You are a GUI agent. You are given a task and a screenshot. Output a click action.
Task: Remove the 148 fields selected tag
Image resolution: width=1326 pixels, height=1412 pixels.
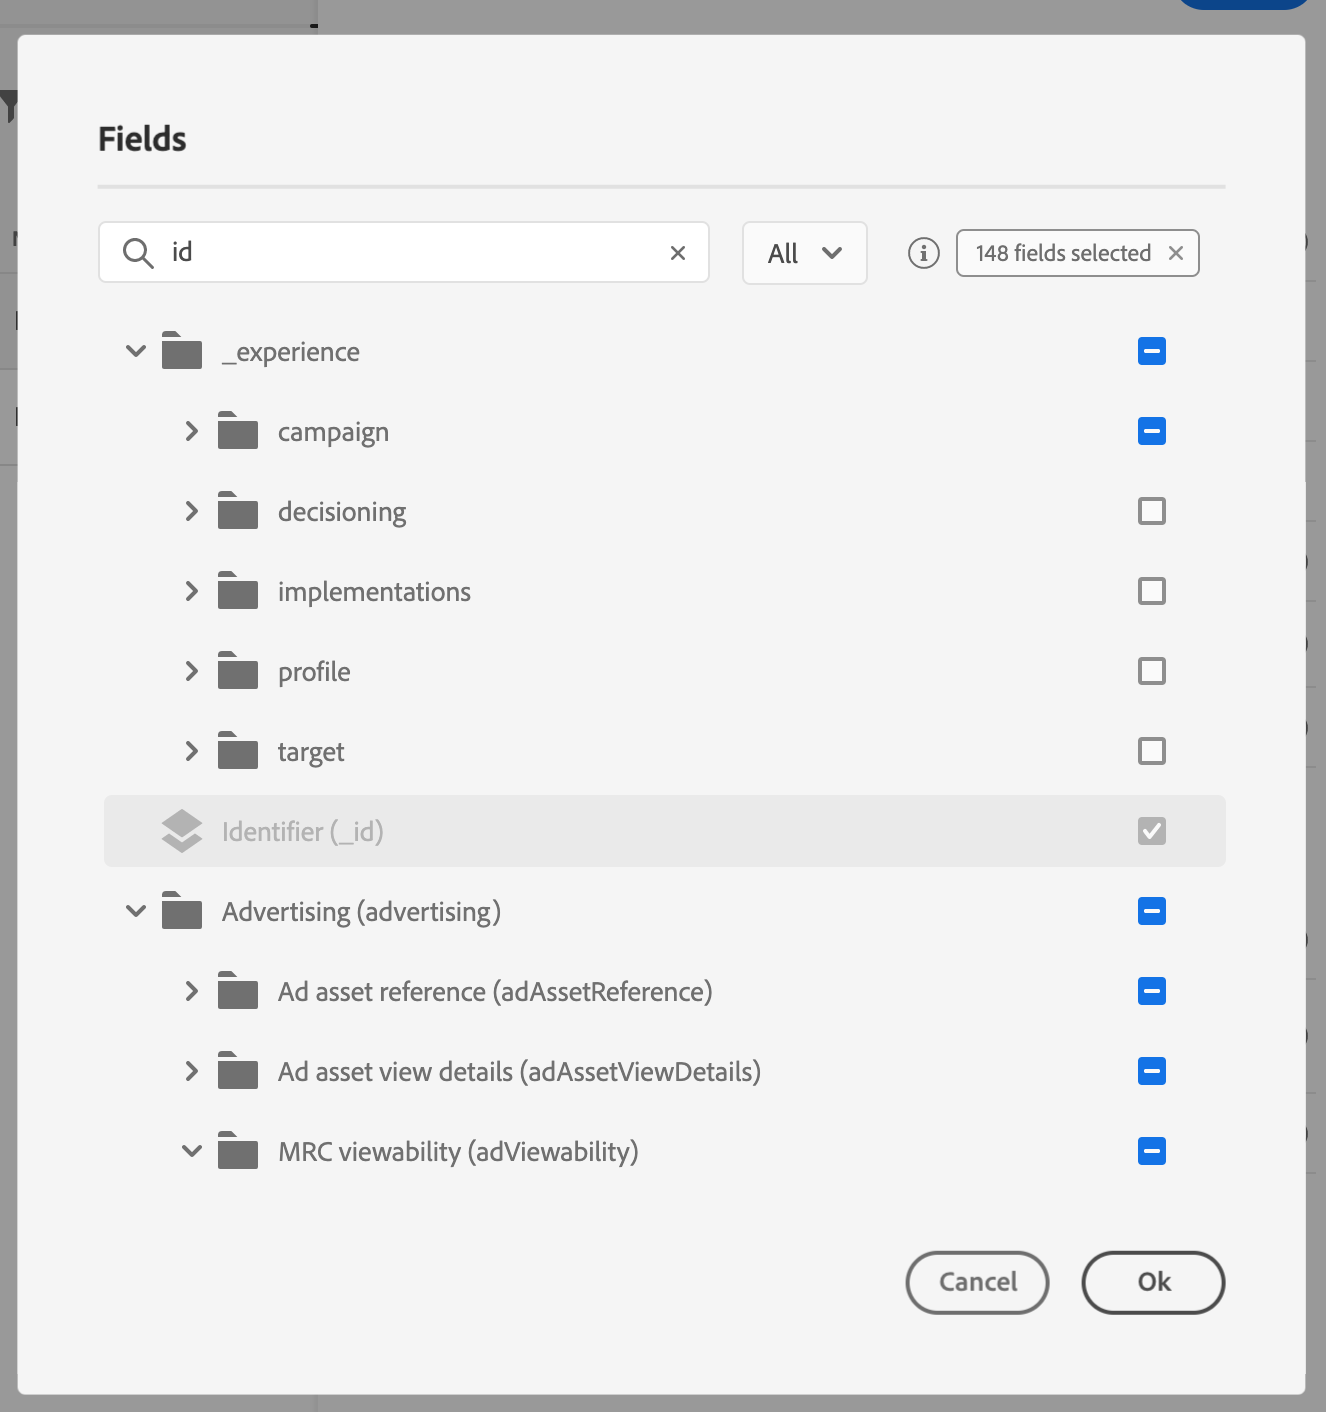[1176, 253]
